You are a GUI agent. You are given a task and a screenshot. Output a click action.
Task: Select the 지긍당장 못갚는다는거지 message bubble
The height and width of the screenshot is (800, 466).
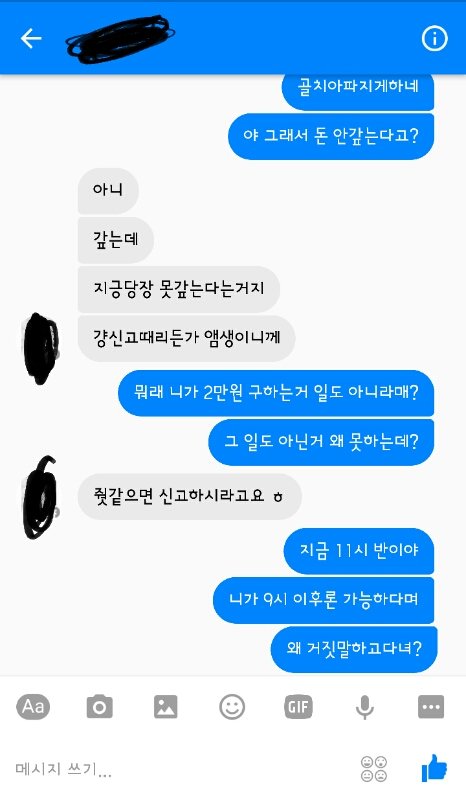click(x=179, y=289)
